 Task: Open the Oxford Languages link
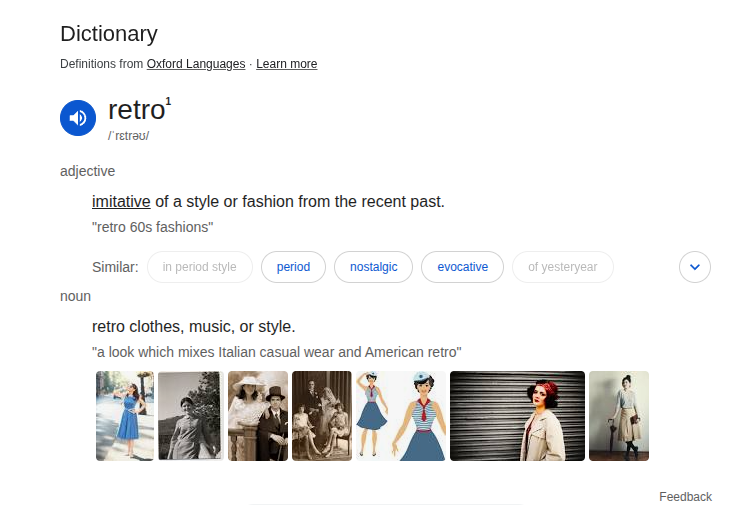point(196,64)
